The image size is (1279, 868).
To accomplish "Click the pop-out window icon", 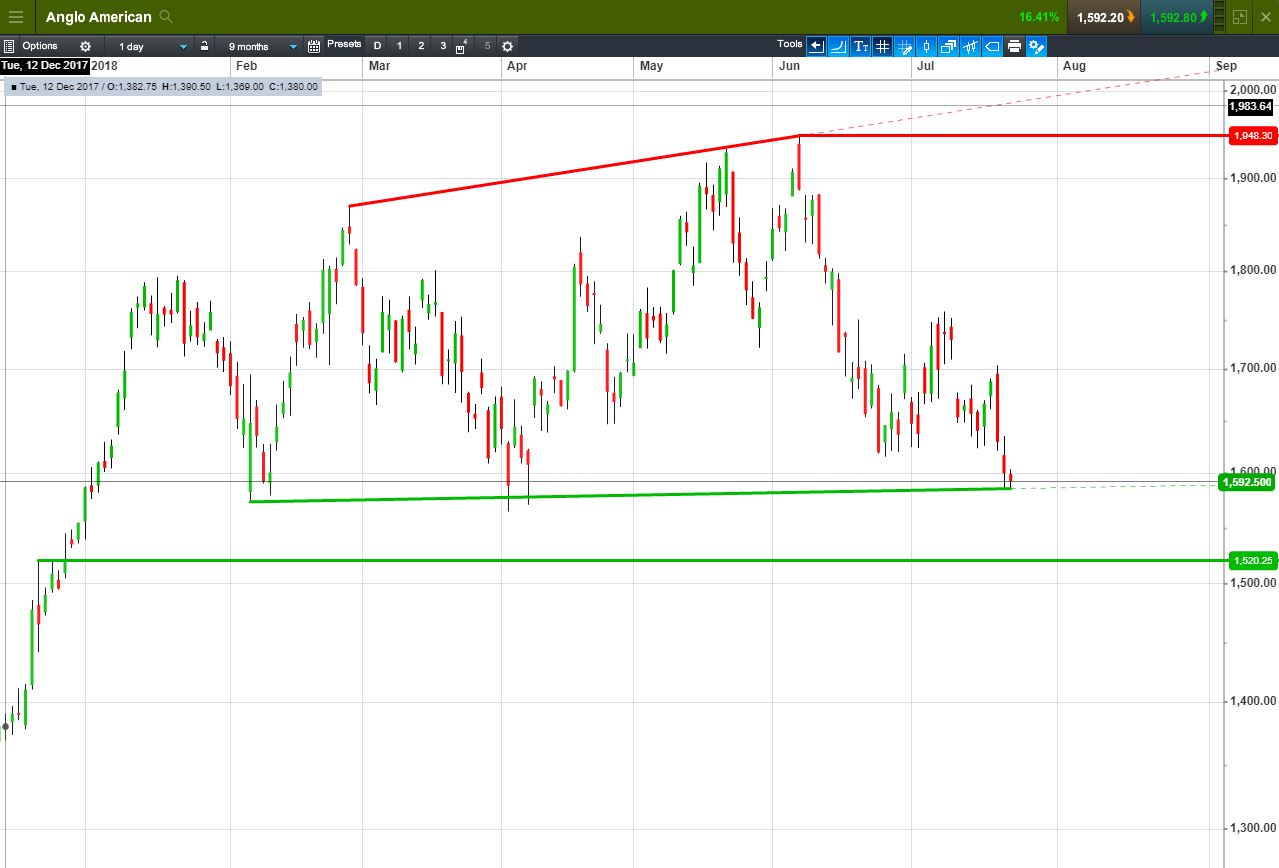I will [x=1240, y=17].
